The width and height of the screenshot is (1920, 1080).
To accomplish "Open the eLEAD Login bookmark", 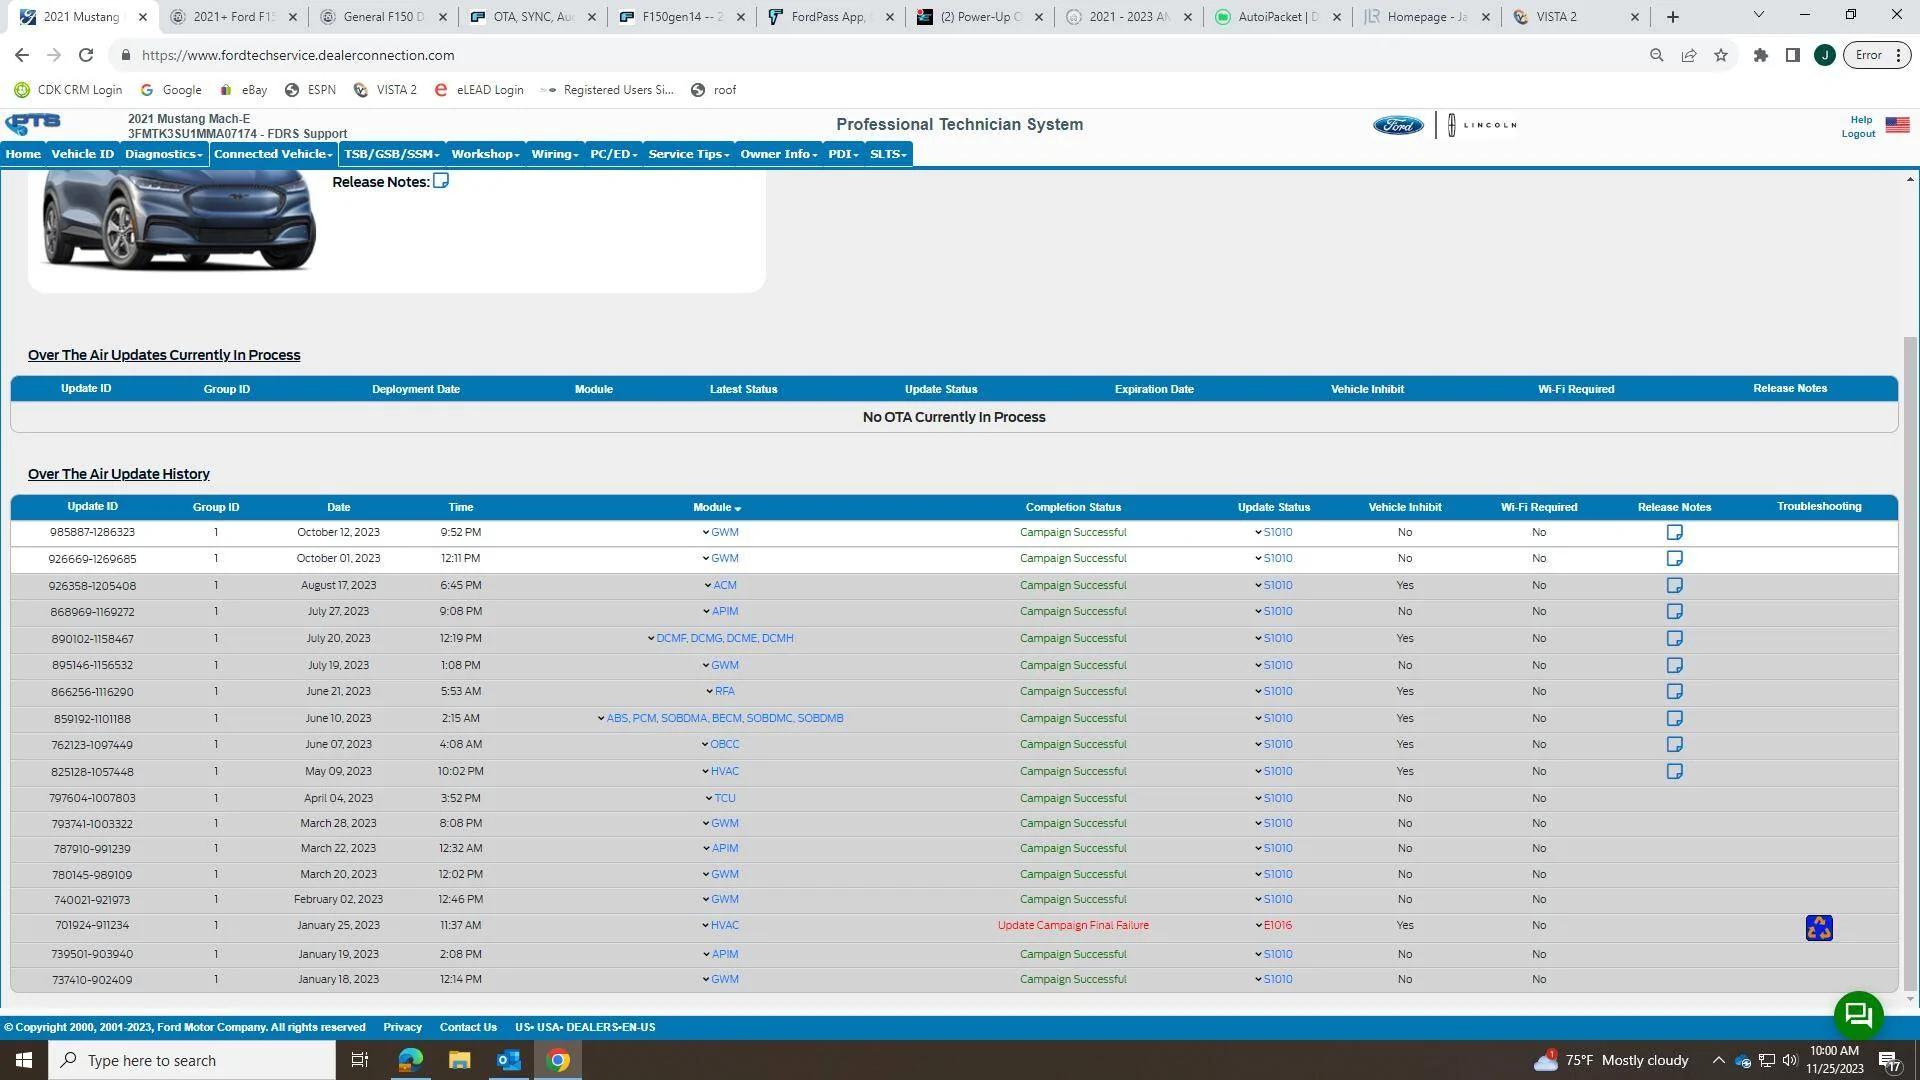I will pos(479,90).
